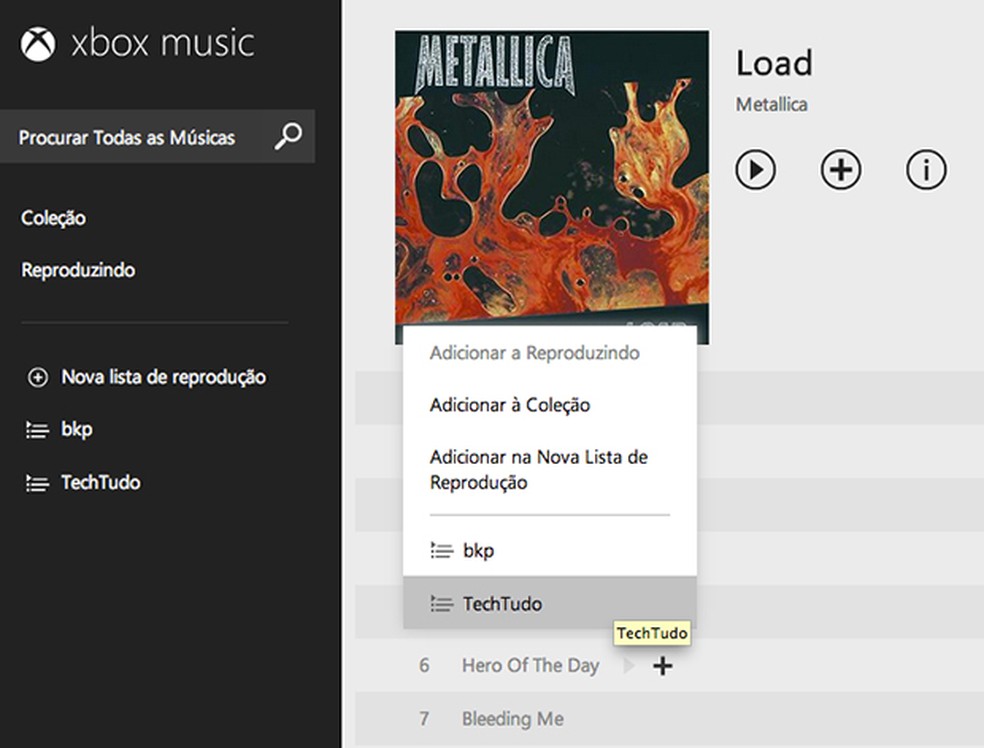This screenshot has height=748, width=984.
Task: Select Adicionar à Coleção in the menu
Action: click(x=510, y=405)
